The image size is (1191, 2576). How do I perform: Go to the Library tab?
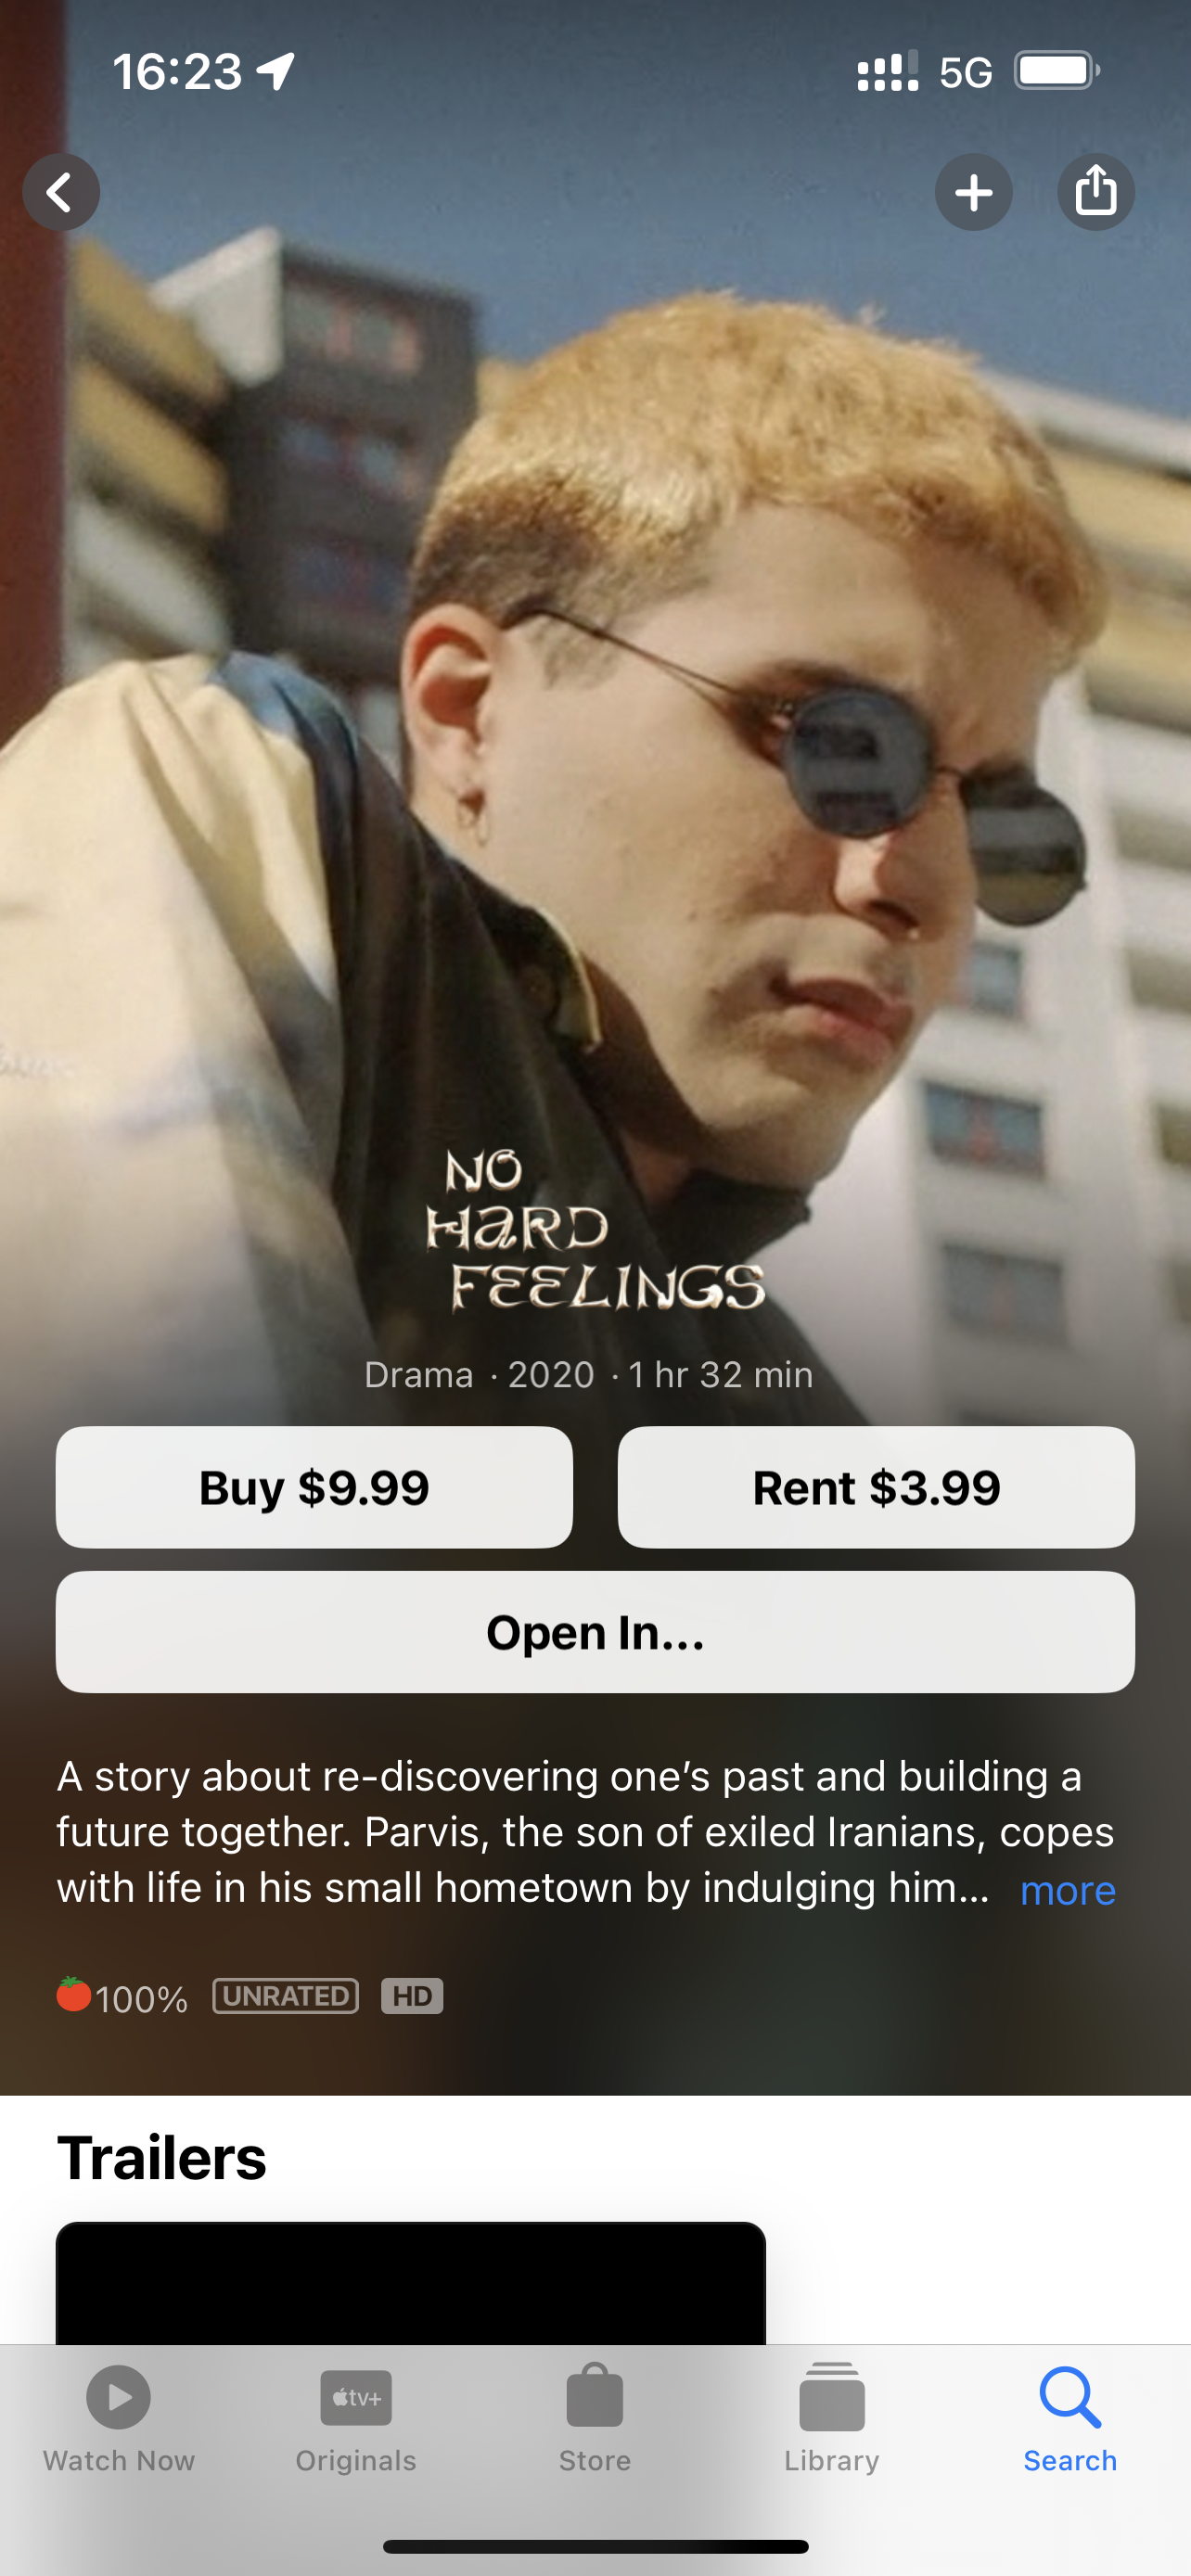[x=832, y=2419]
